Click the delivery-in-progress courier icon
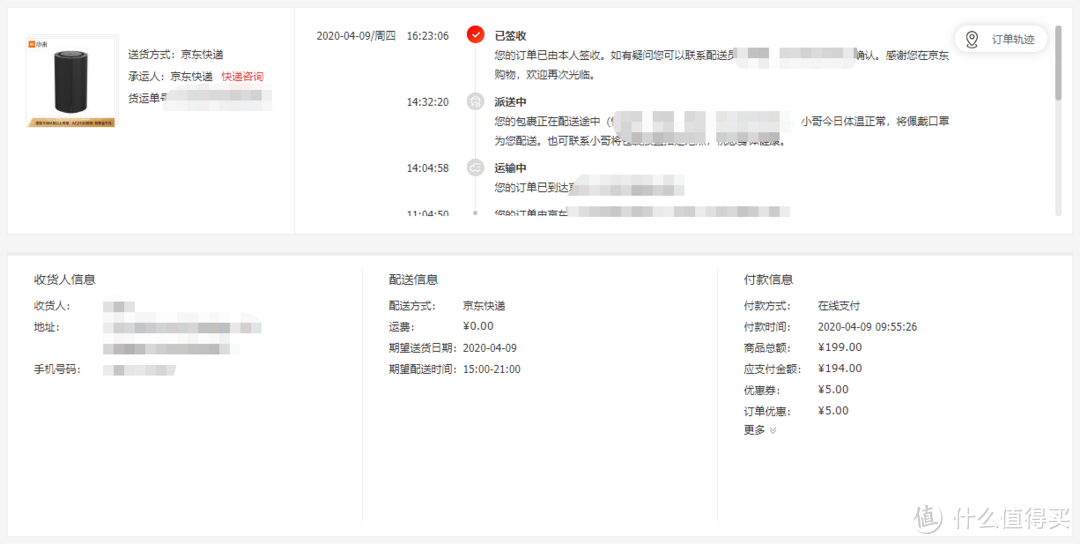Screen dimensions: 1080x544 pyautogui.click(x=475, y=101)
